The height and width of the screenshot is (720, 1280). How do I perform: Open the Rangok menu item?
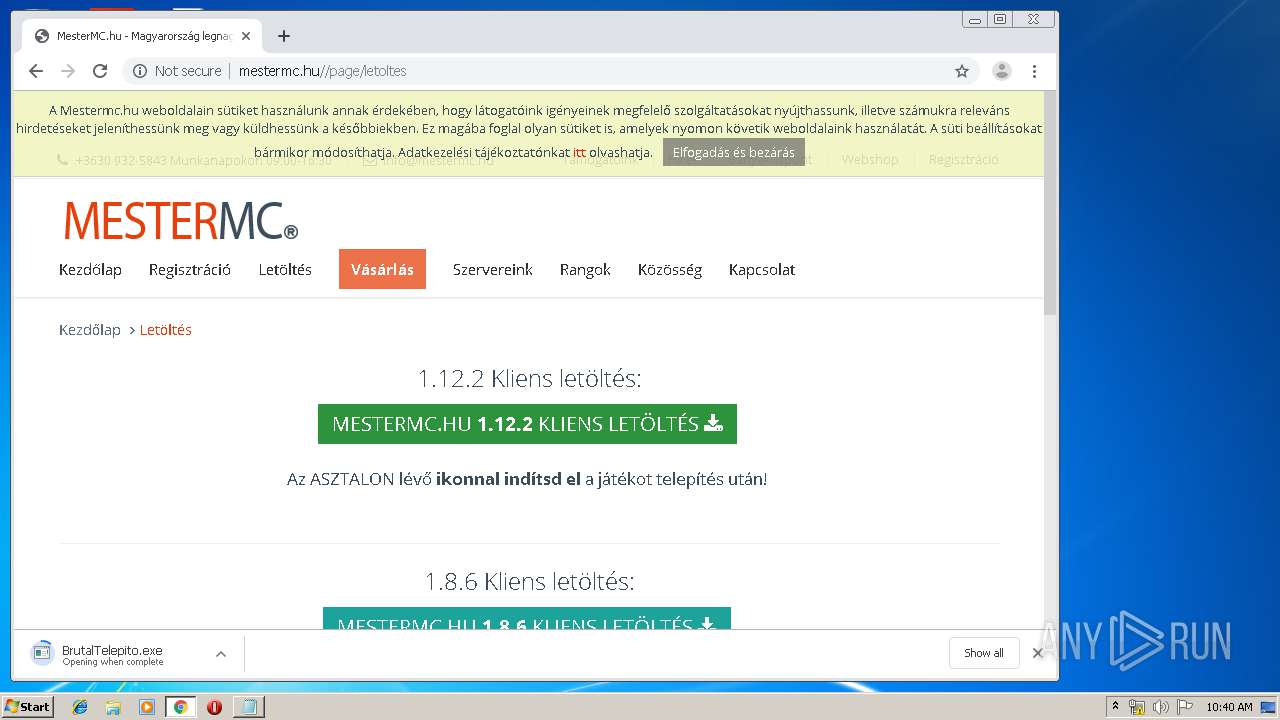click(x=585, y=270)
